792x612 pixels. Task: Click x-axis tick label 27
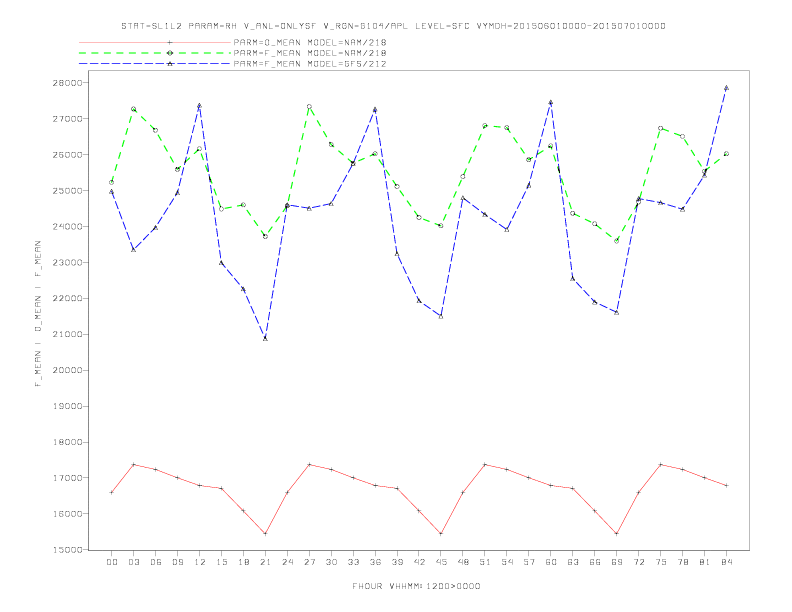(309, 562)
